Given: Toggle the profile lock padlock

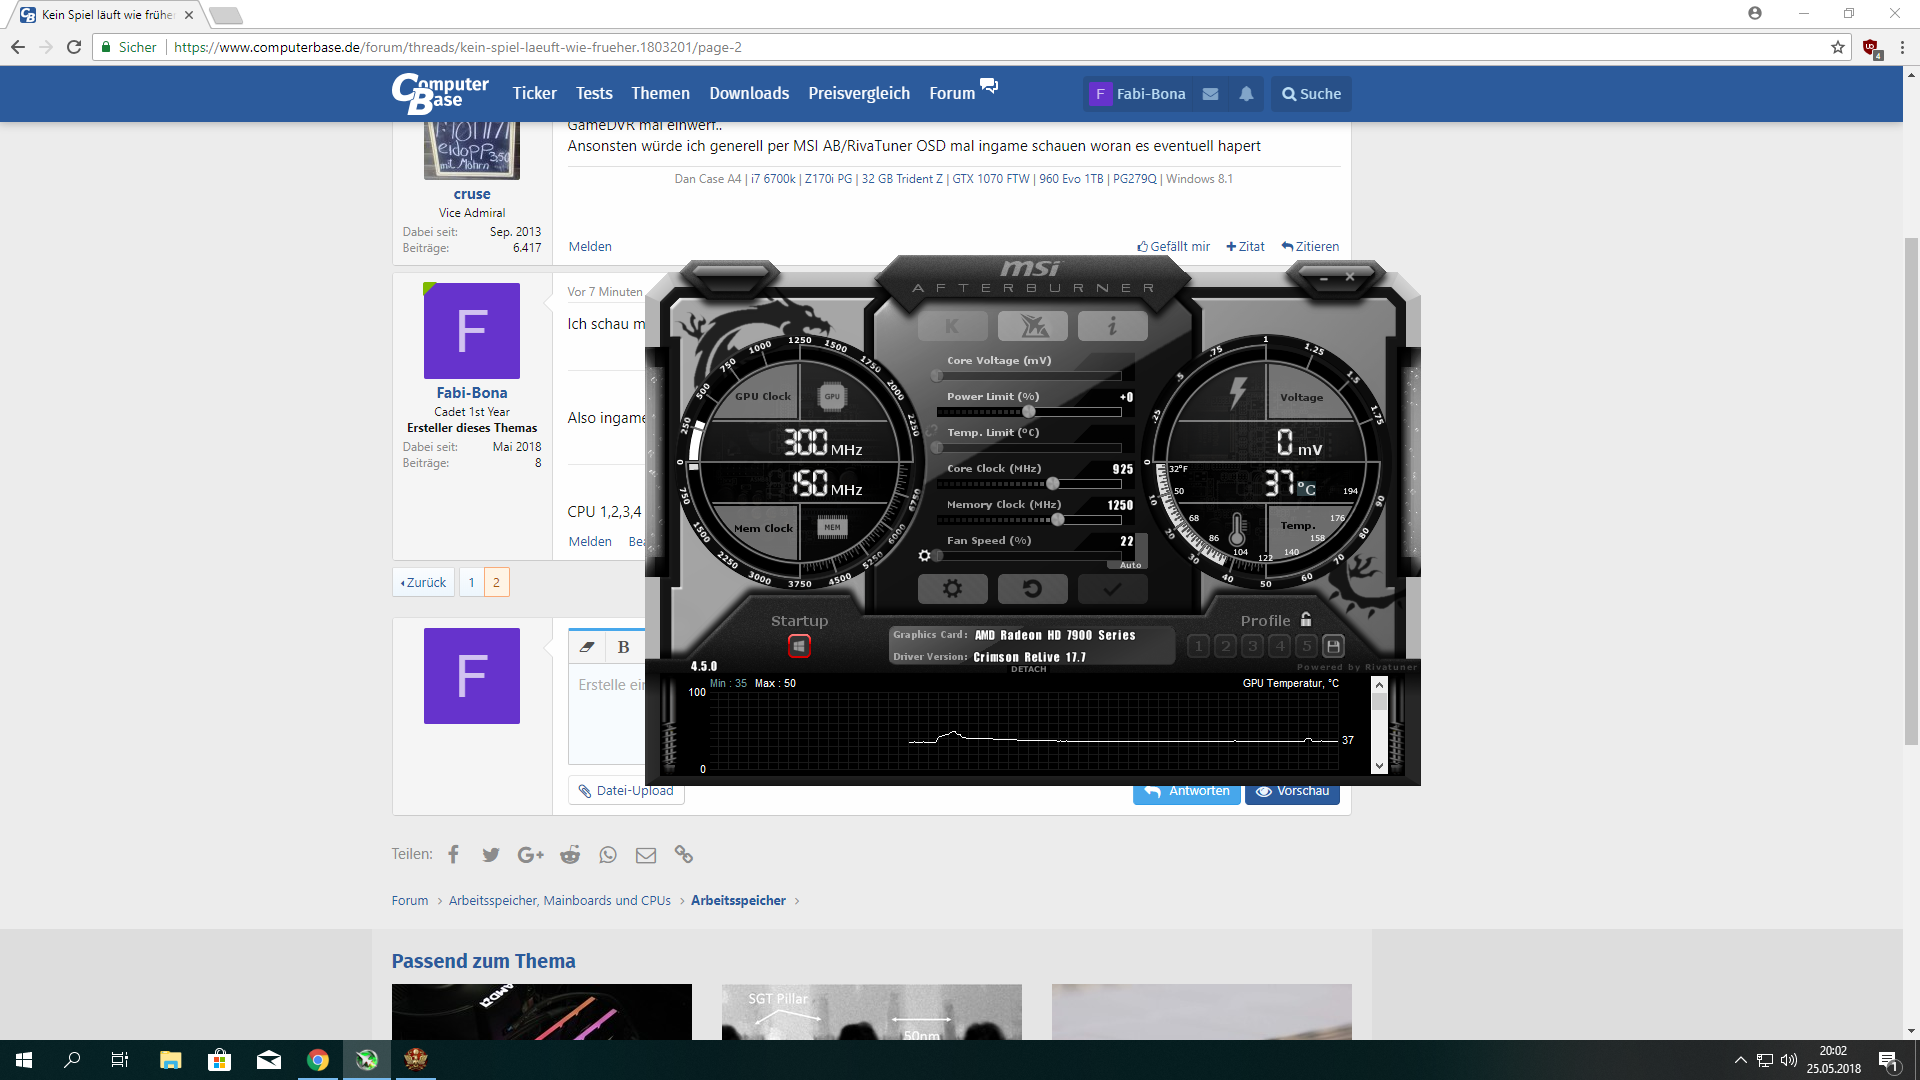Looking at the screenshot, I should 1305,620.
